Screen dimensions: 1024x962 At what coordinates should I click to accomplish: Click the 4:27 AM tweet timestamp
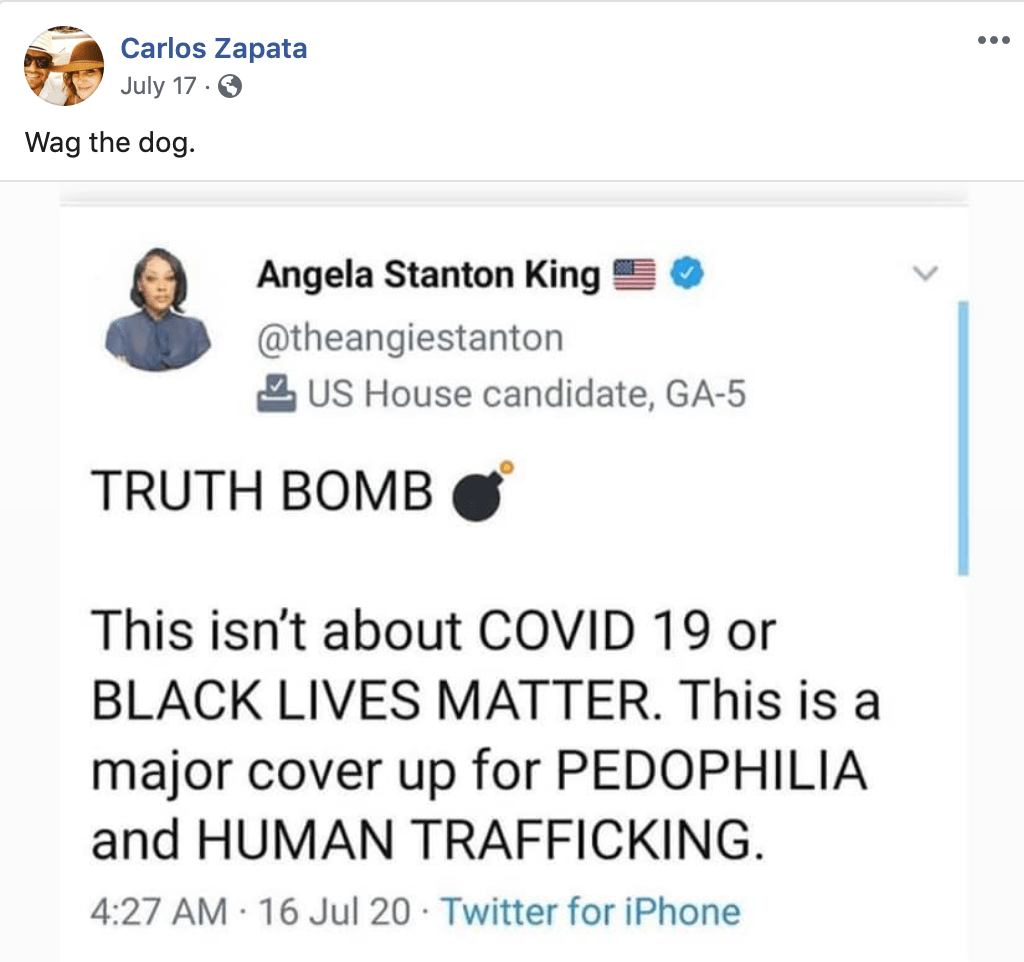(159, 911)
